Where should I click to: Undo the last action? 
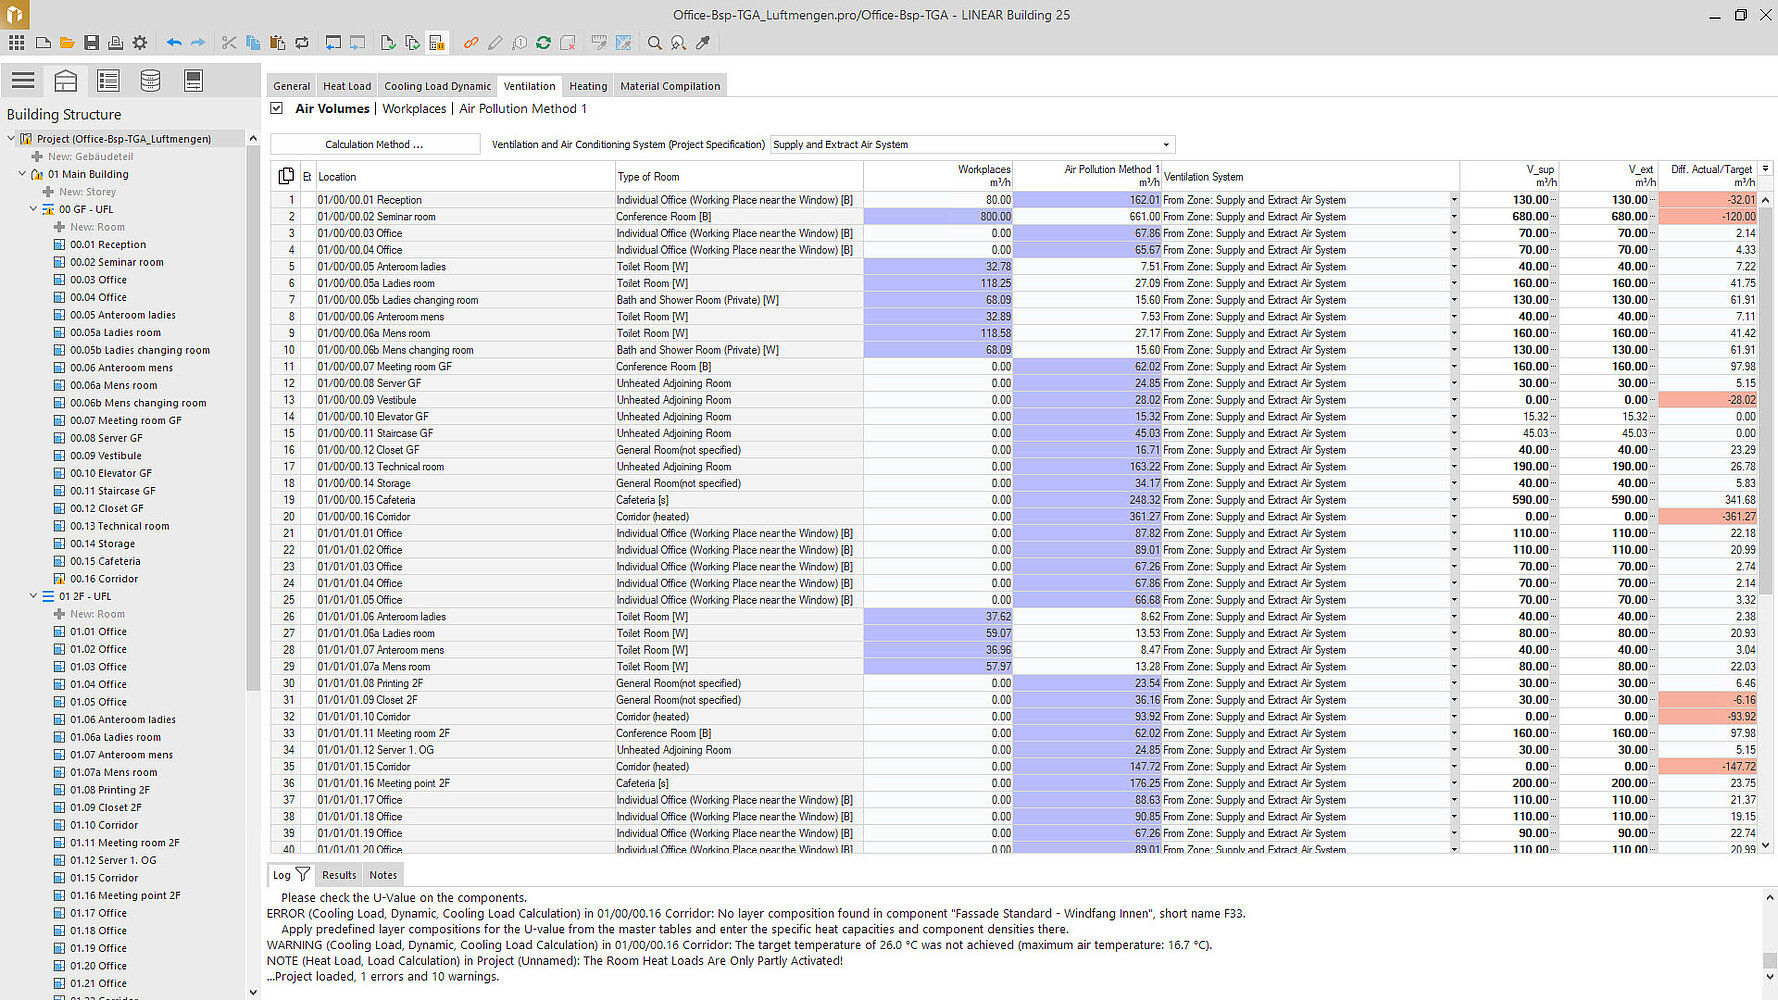click(174, 43)
